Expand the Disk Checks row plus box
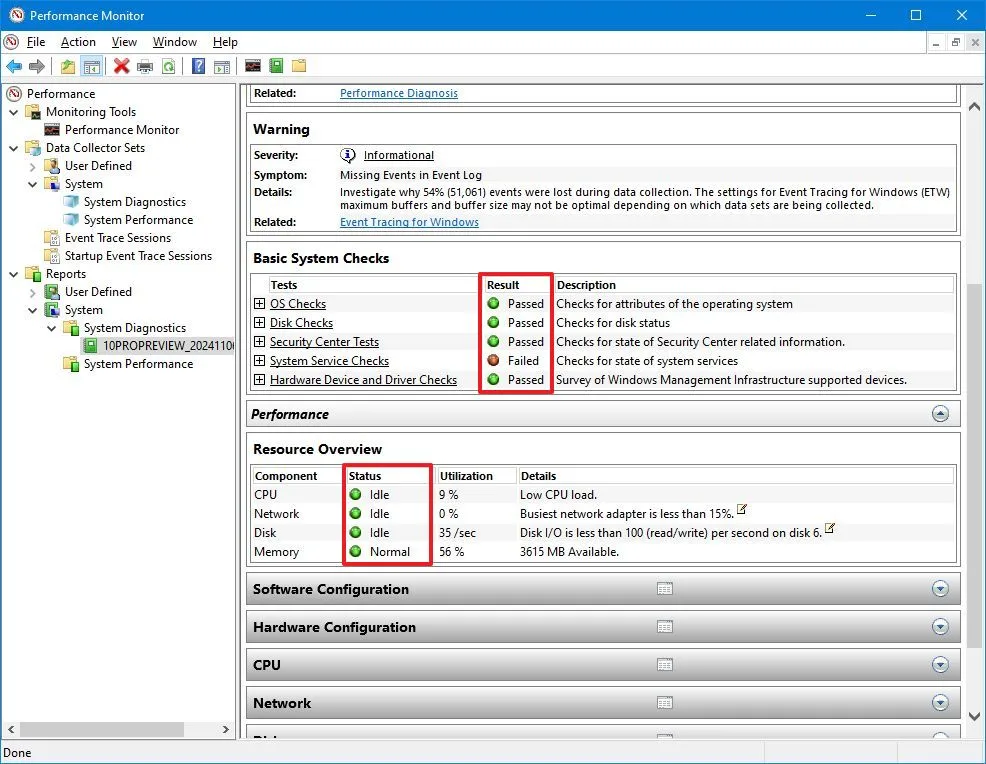986x764 pixels. 259,323
